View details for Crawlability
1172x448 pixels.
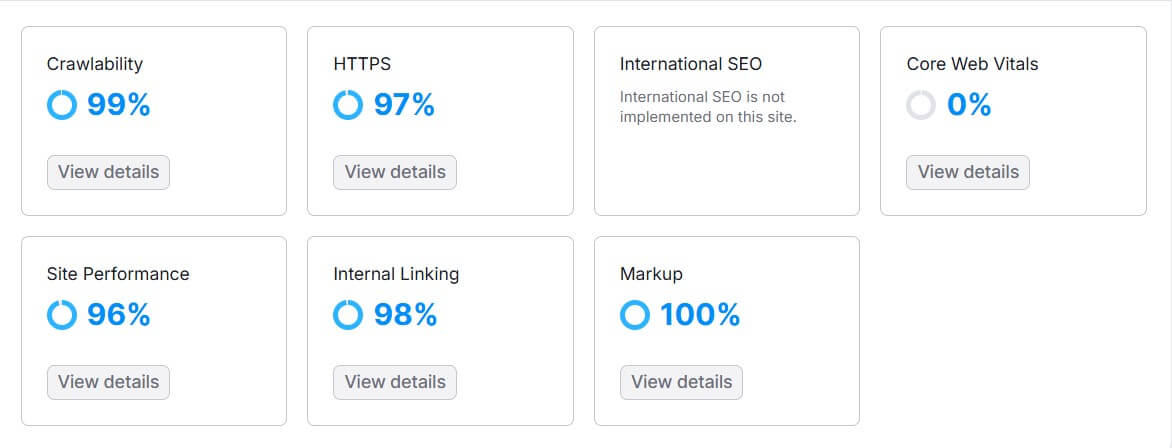[x=108, y=172]
